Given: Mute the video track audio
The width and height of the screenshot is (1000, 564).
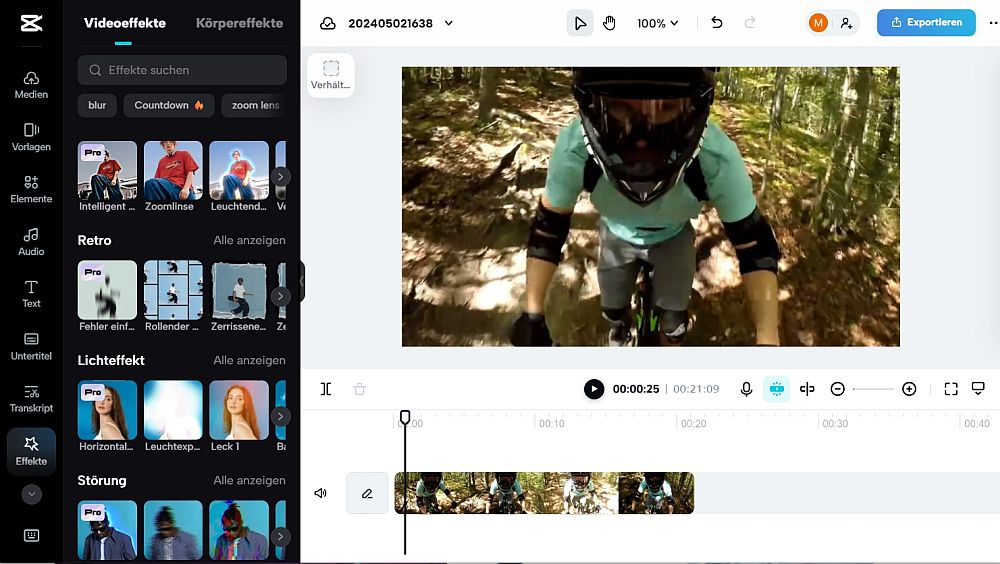Looking at the screenshot, I should click(x=321, y=493).
